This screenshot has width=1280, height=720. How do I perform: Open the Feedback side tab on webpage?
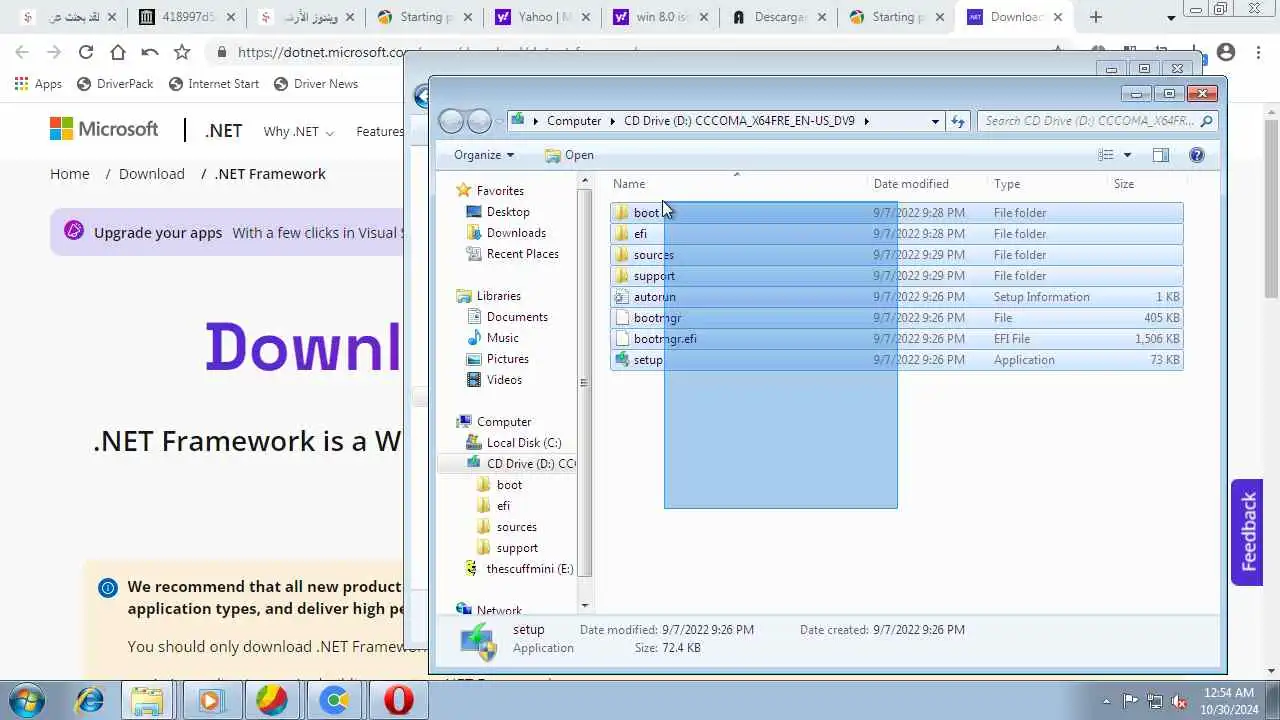coord(1247,532)
